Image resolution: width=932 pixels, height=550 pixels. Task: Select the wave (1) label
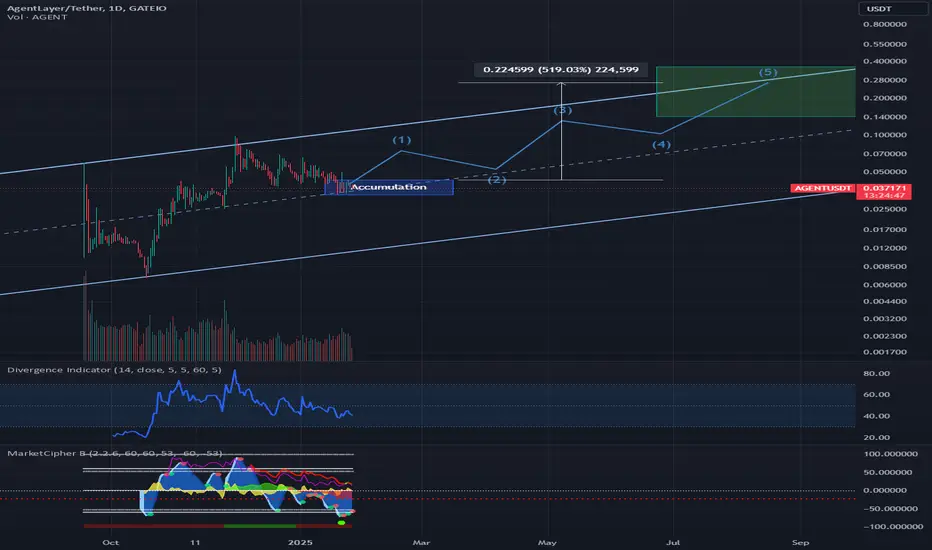click(x=402, y=140)
